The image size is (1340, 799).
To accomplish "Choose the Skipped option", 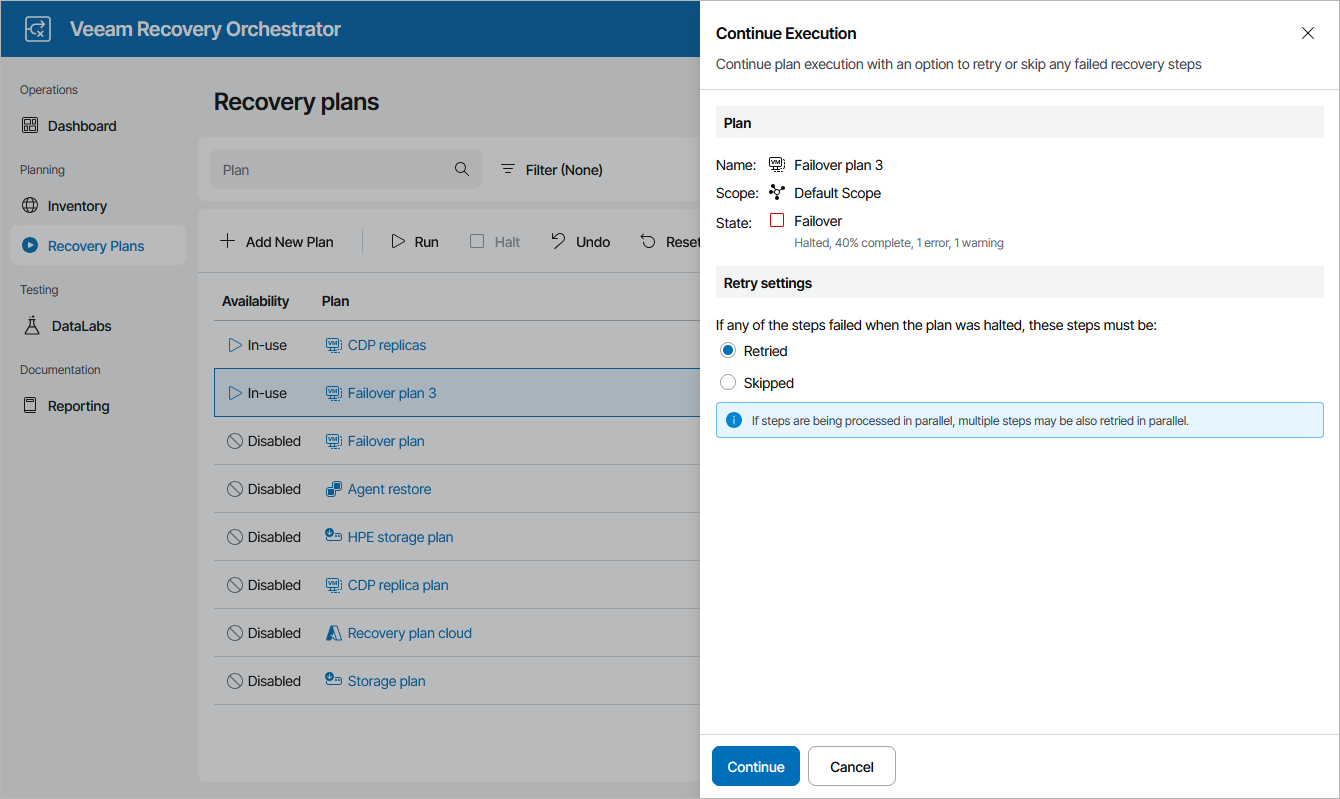I will [x=727, y=382].
